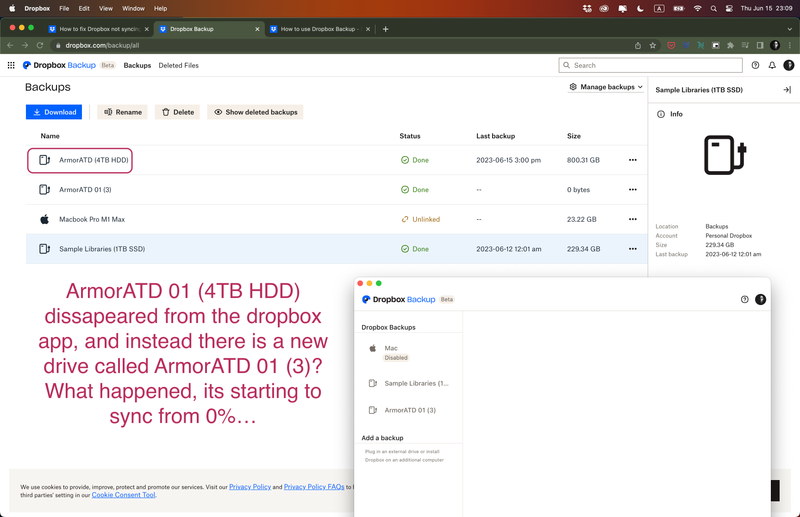Open the notifications bell
800x517 pixels.
point(772,65)
